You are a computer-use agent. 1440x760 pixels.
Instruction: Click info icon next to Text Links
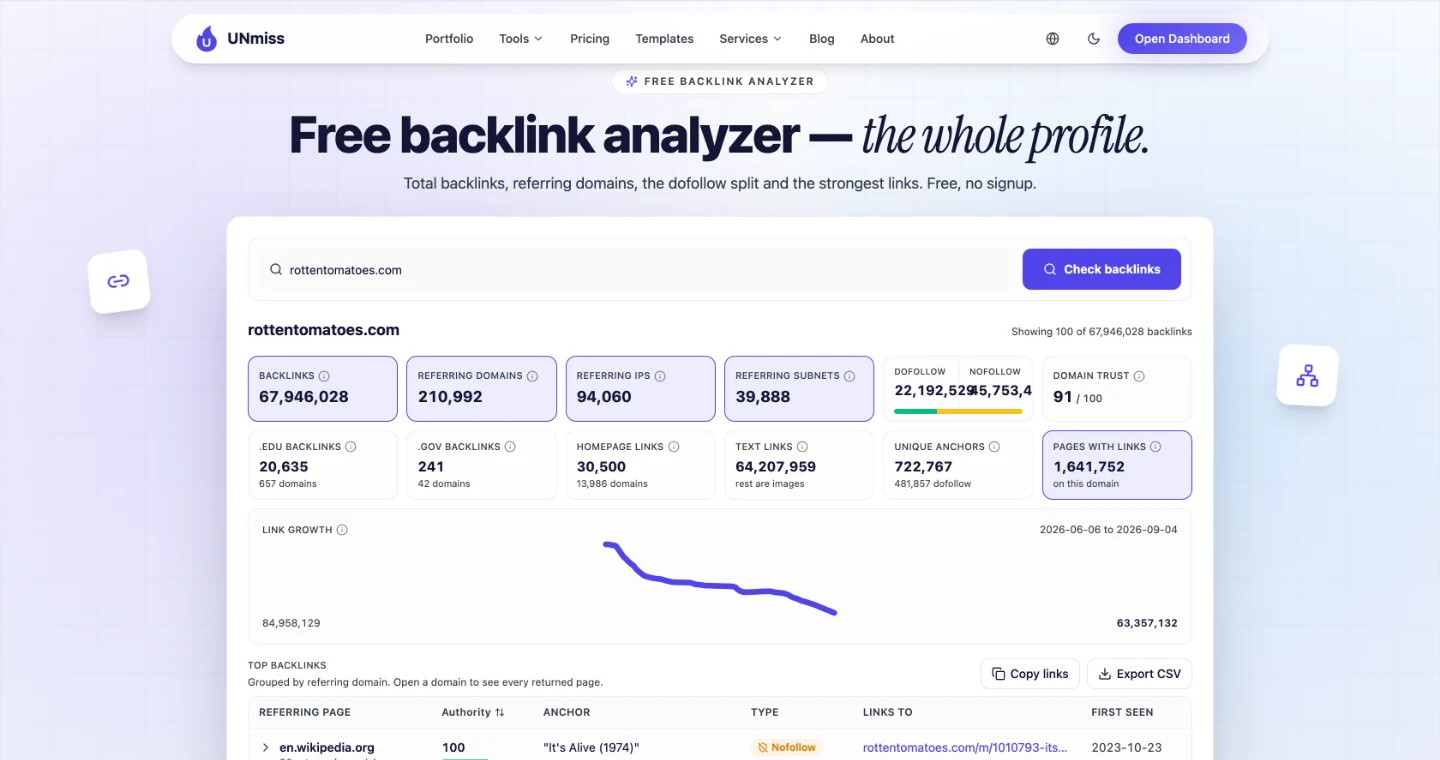tap(802, 447)
